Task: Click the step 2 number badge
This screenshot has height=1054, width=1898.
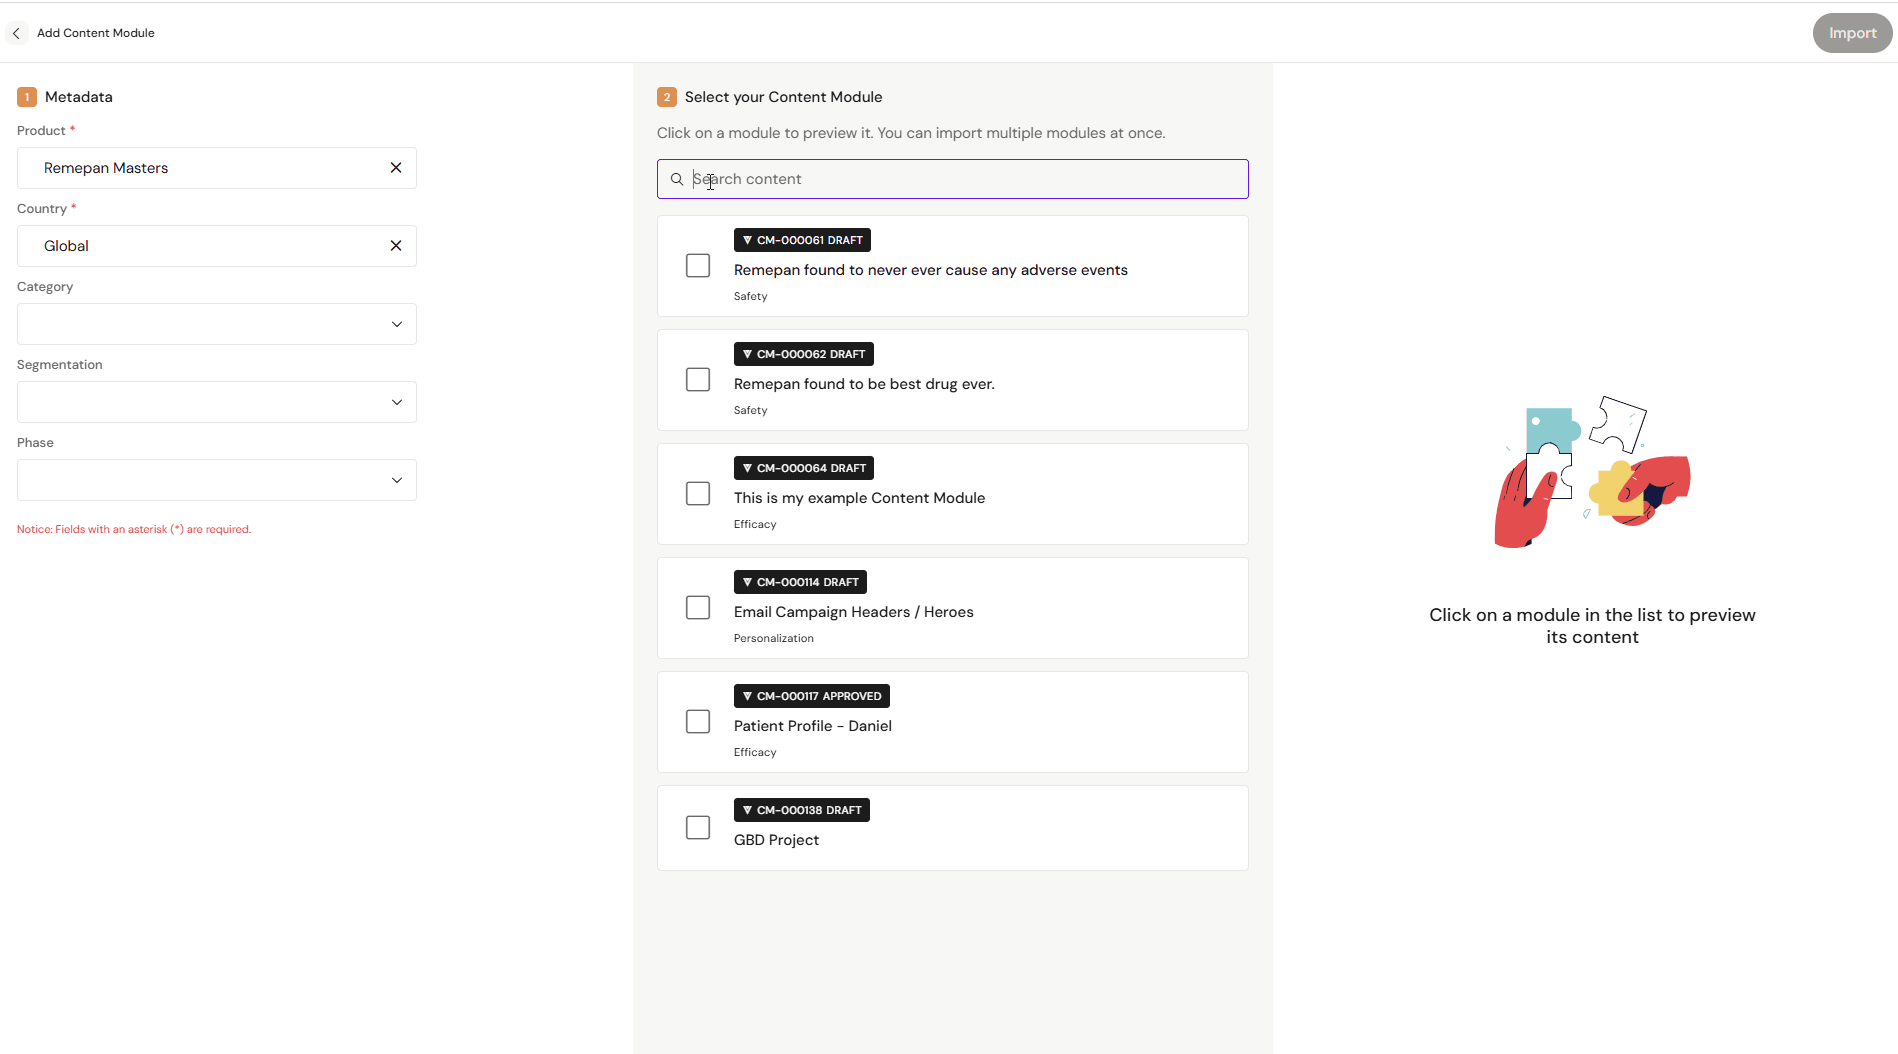Action: (667, 97)
